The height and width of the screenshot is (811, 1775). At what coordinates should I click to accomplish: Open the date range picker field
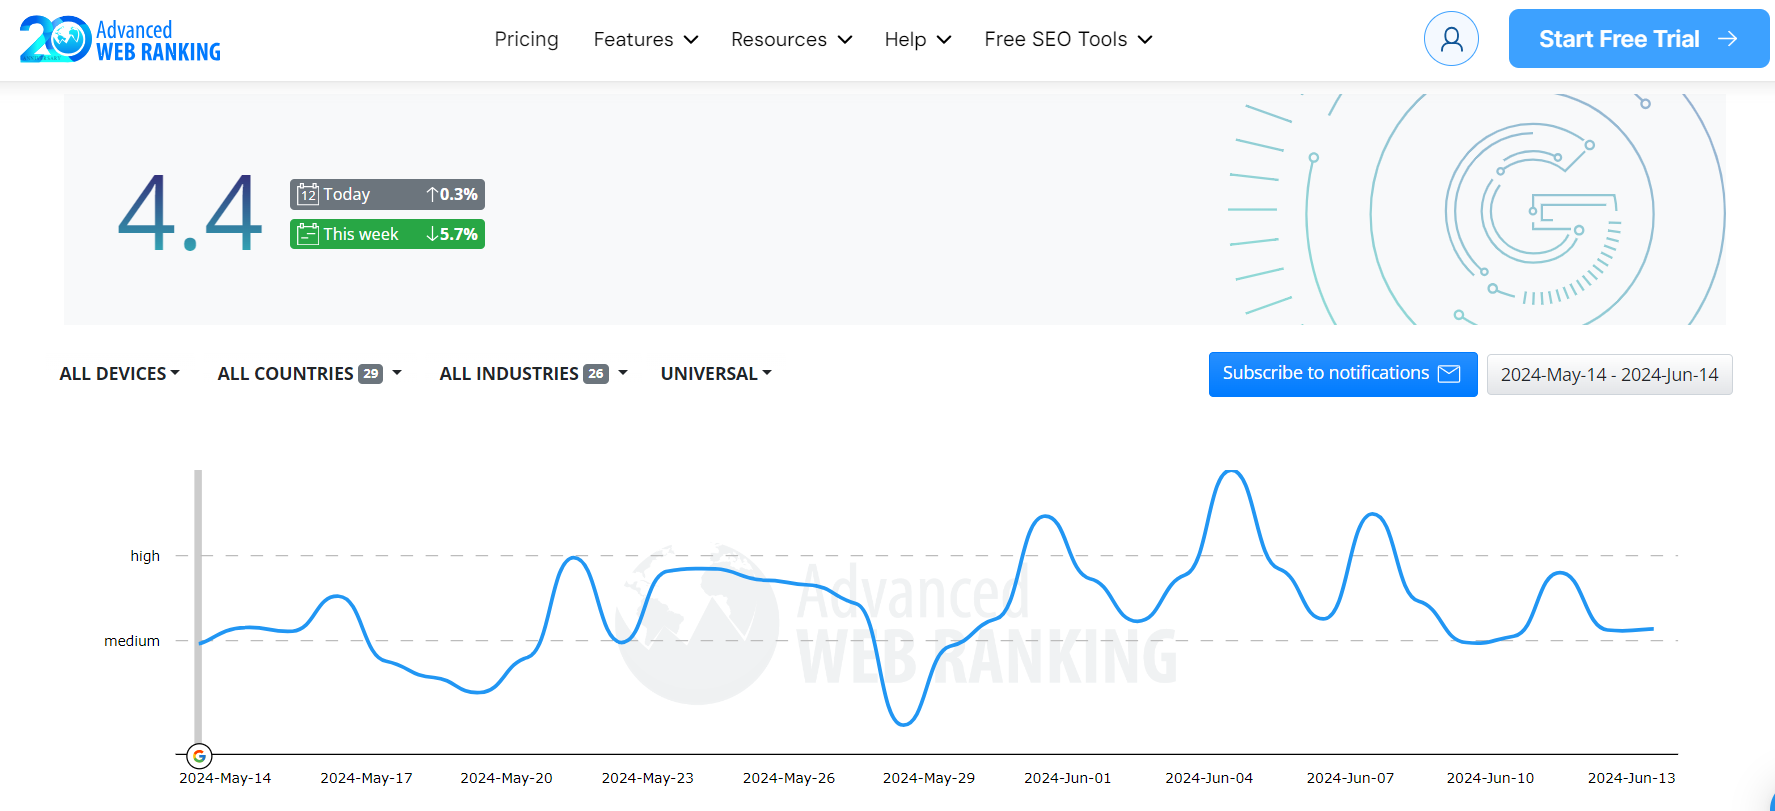coord(1609,375)
